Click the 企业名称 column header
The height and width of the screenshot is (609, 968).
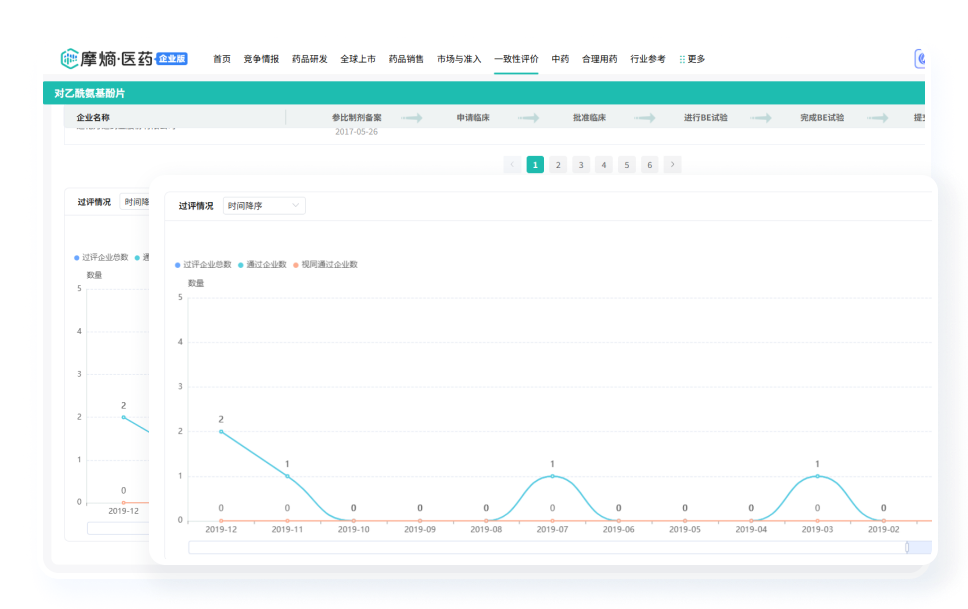pos(93,117)
